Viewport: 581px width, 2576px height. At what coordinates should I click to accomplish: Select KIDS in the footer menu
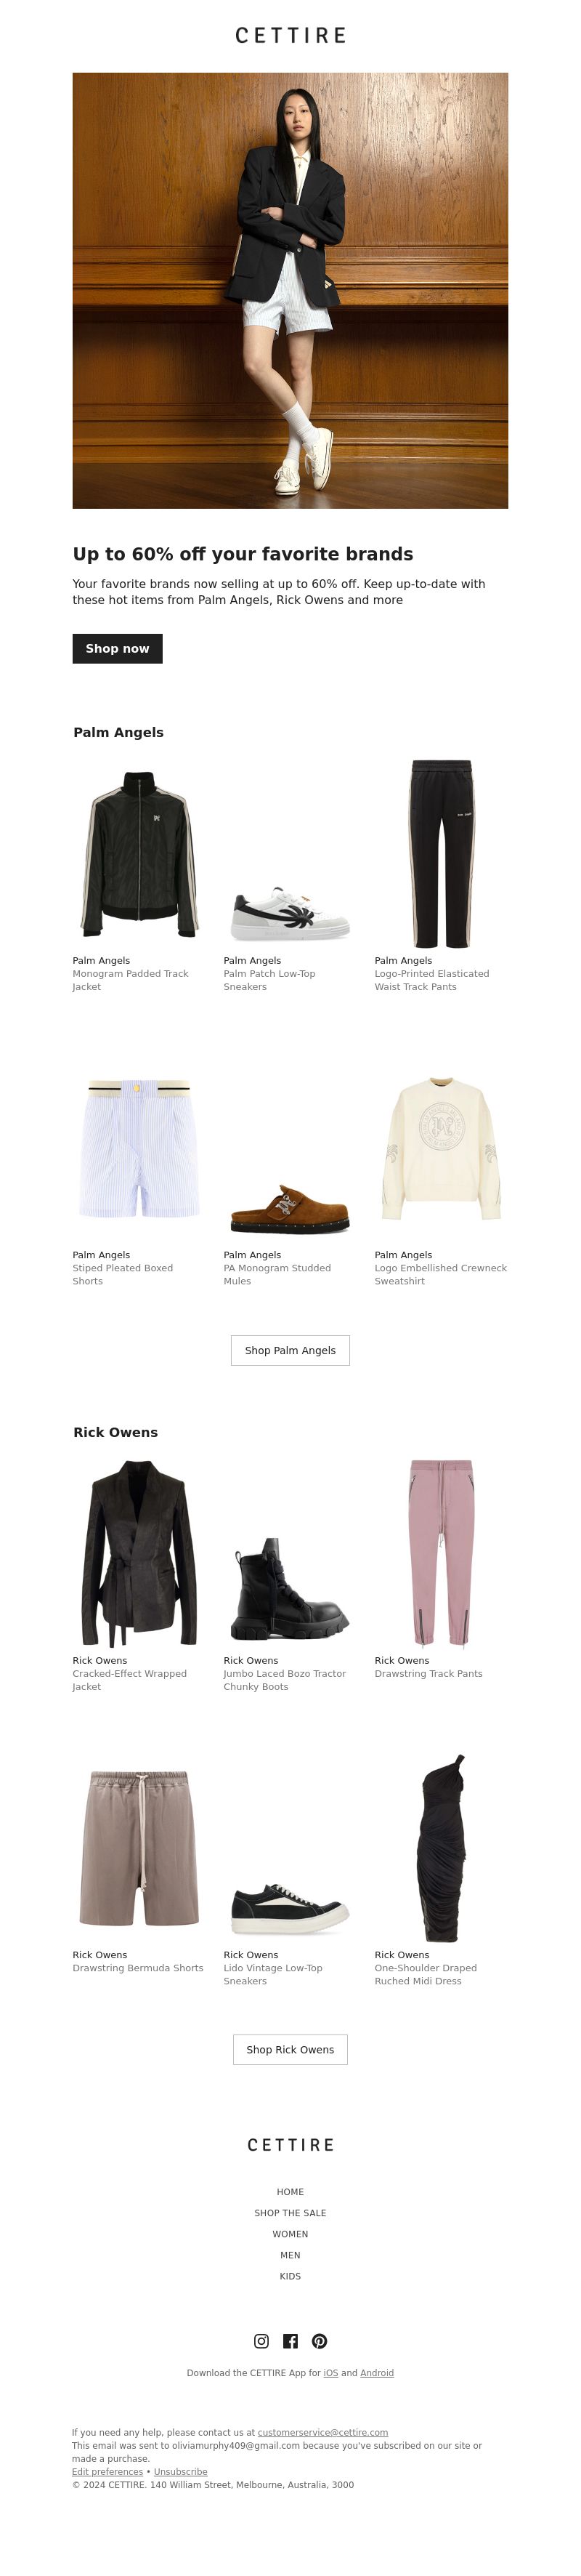click(290, 2275)
